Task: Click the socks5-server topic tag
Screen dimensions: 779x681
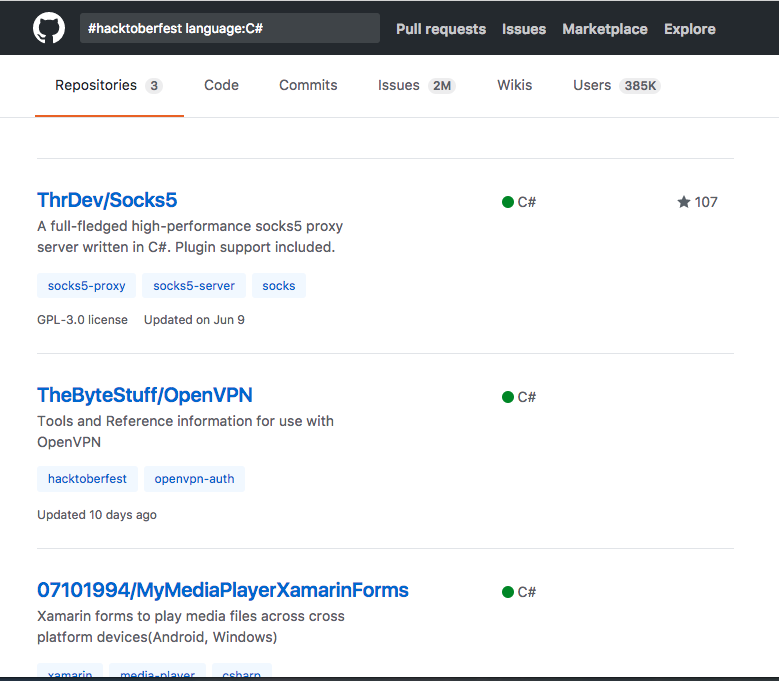Action: 194,286
